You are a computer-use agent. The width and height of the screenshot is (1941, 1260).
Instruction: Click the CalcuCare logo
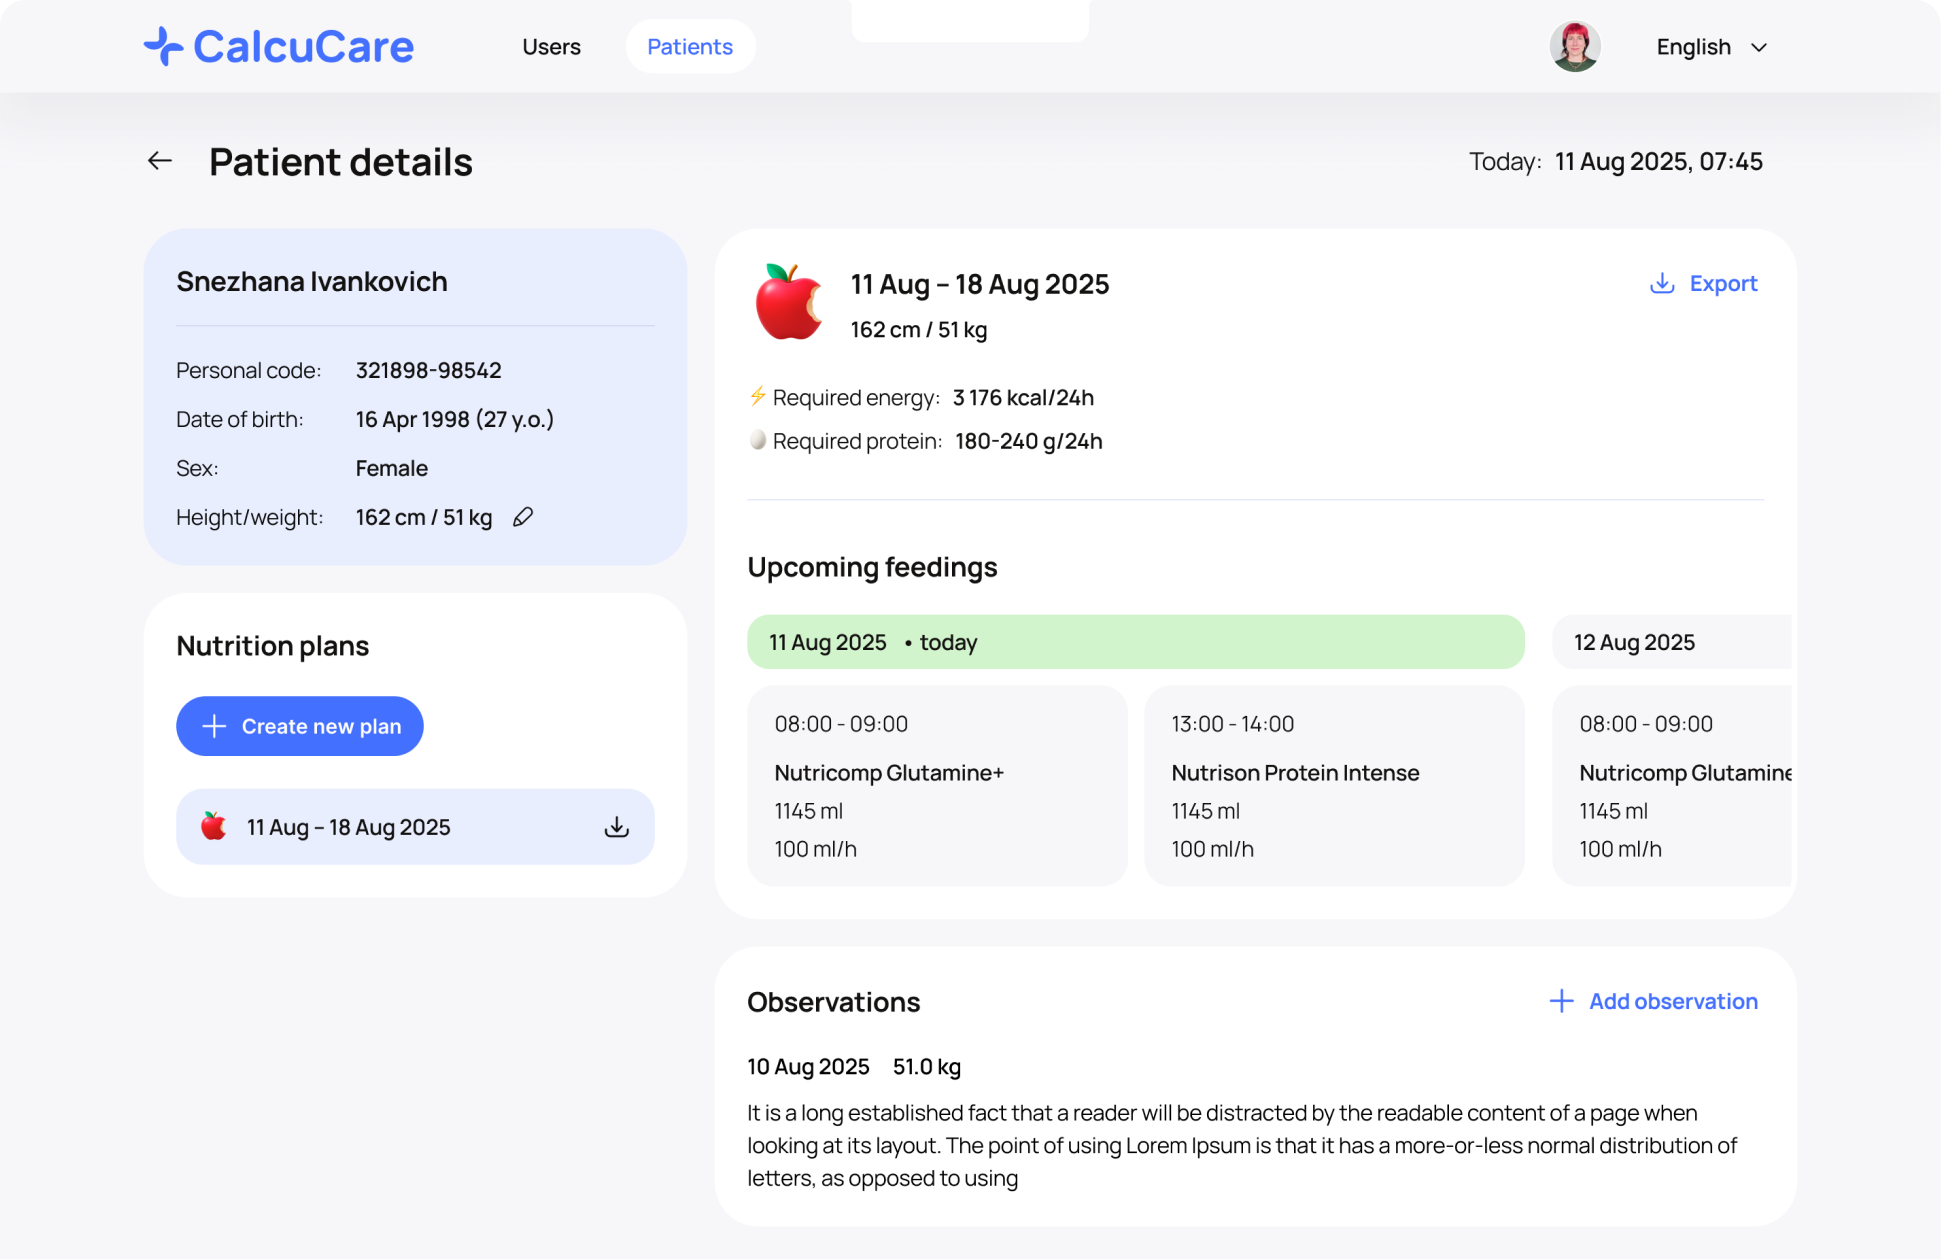[278, 47]
